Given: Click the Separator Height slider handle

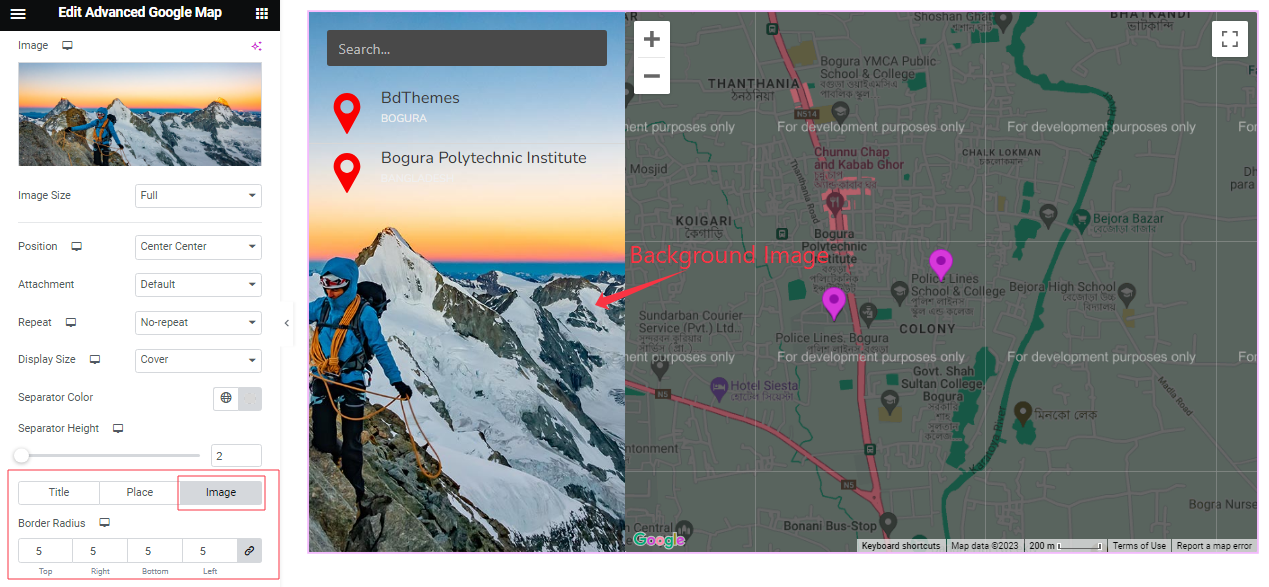Looking at the screenshot, I should 21,456.
